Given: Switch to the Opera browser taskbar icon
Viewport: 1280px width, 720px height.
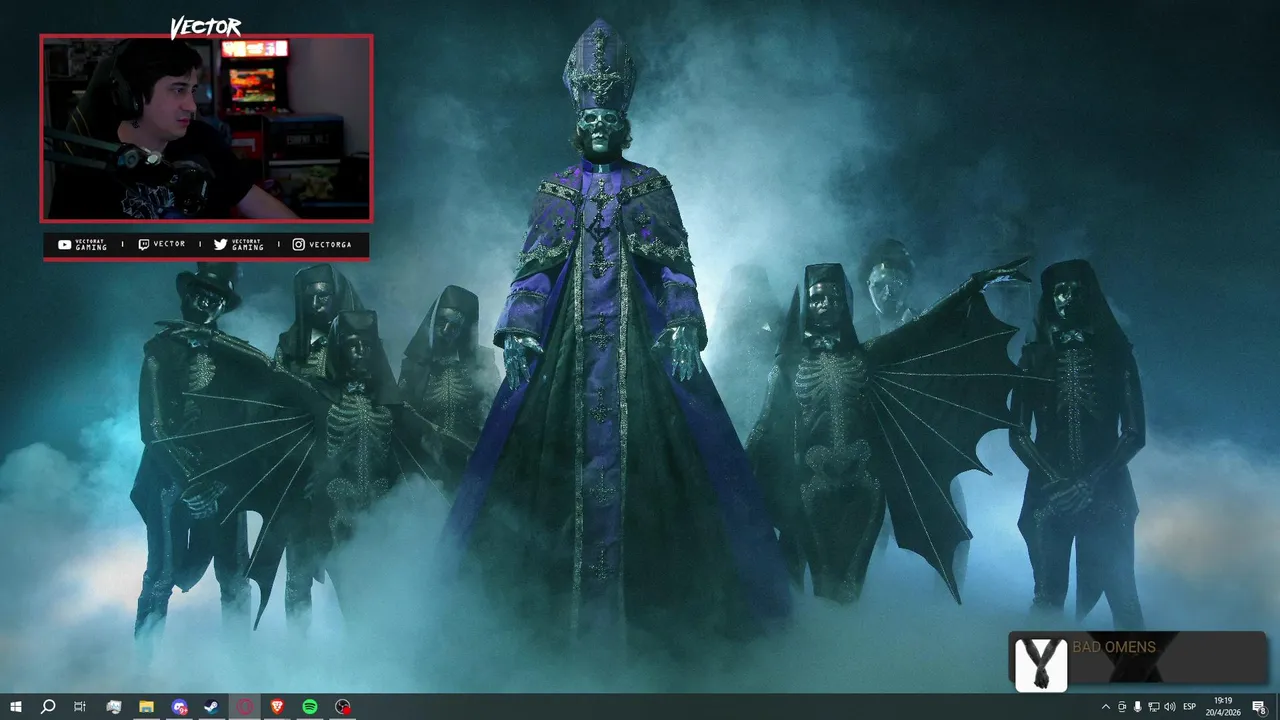Looking at the screenshot, I should [245, 707].
